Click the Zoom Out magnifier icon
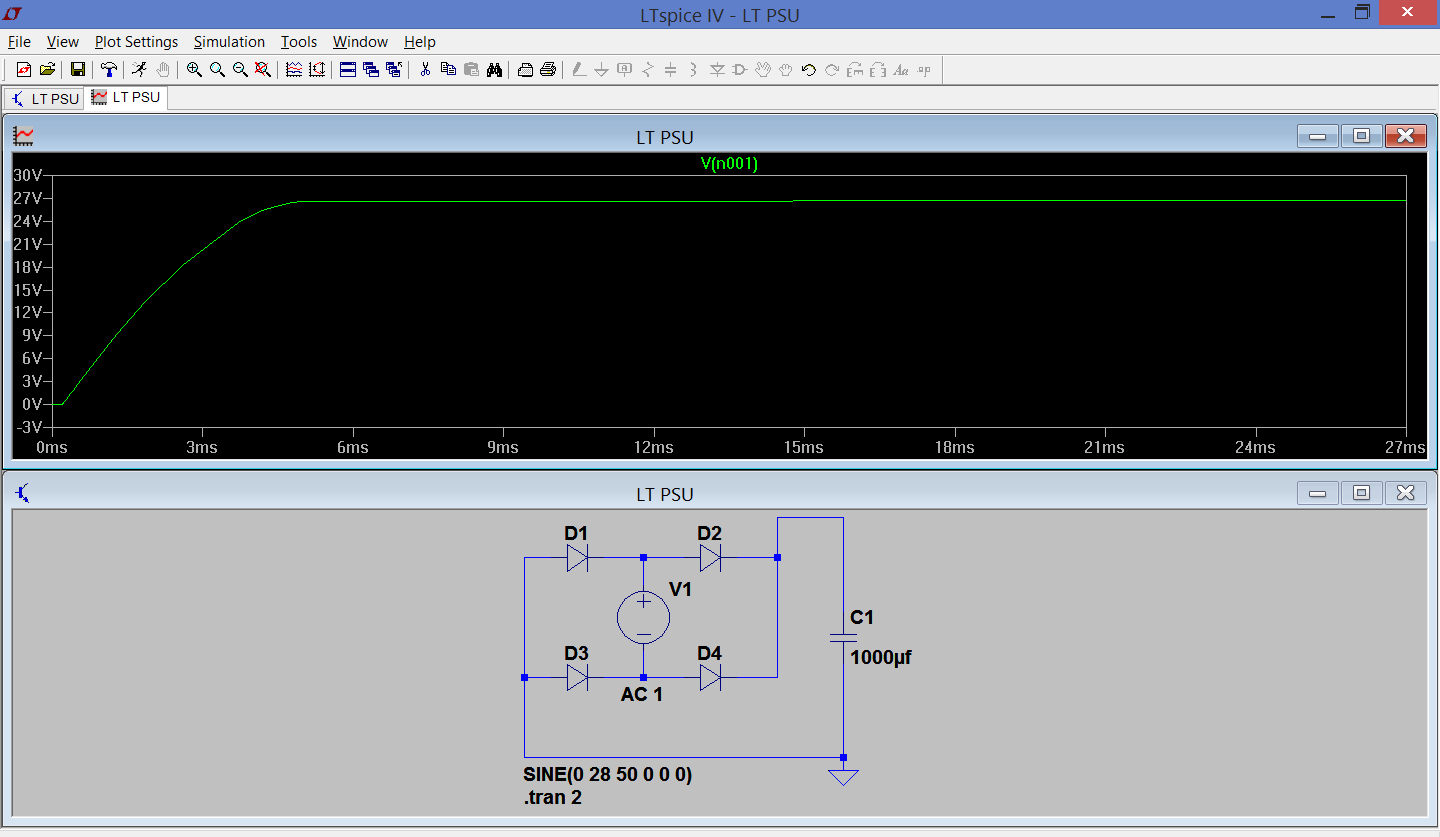Screen dimensions: 1440x837 [240, 70]
